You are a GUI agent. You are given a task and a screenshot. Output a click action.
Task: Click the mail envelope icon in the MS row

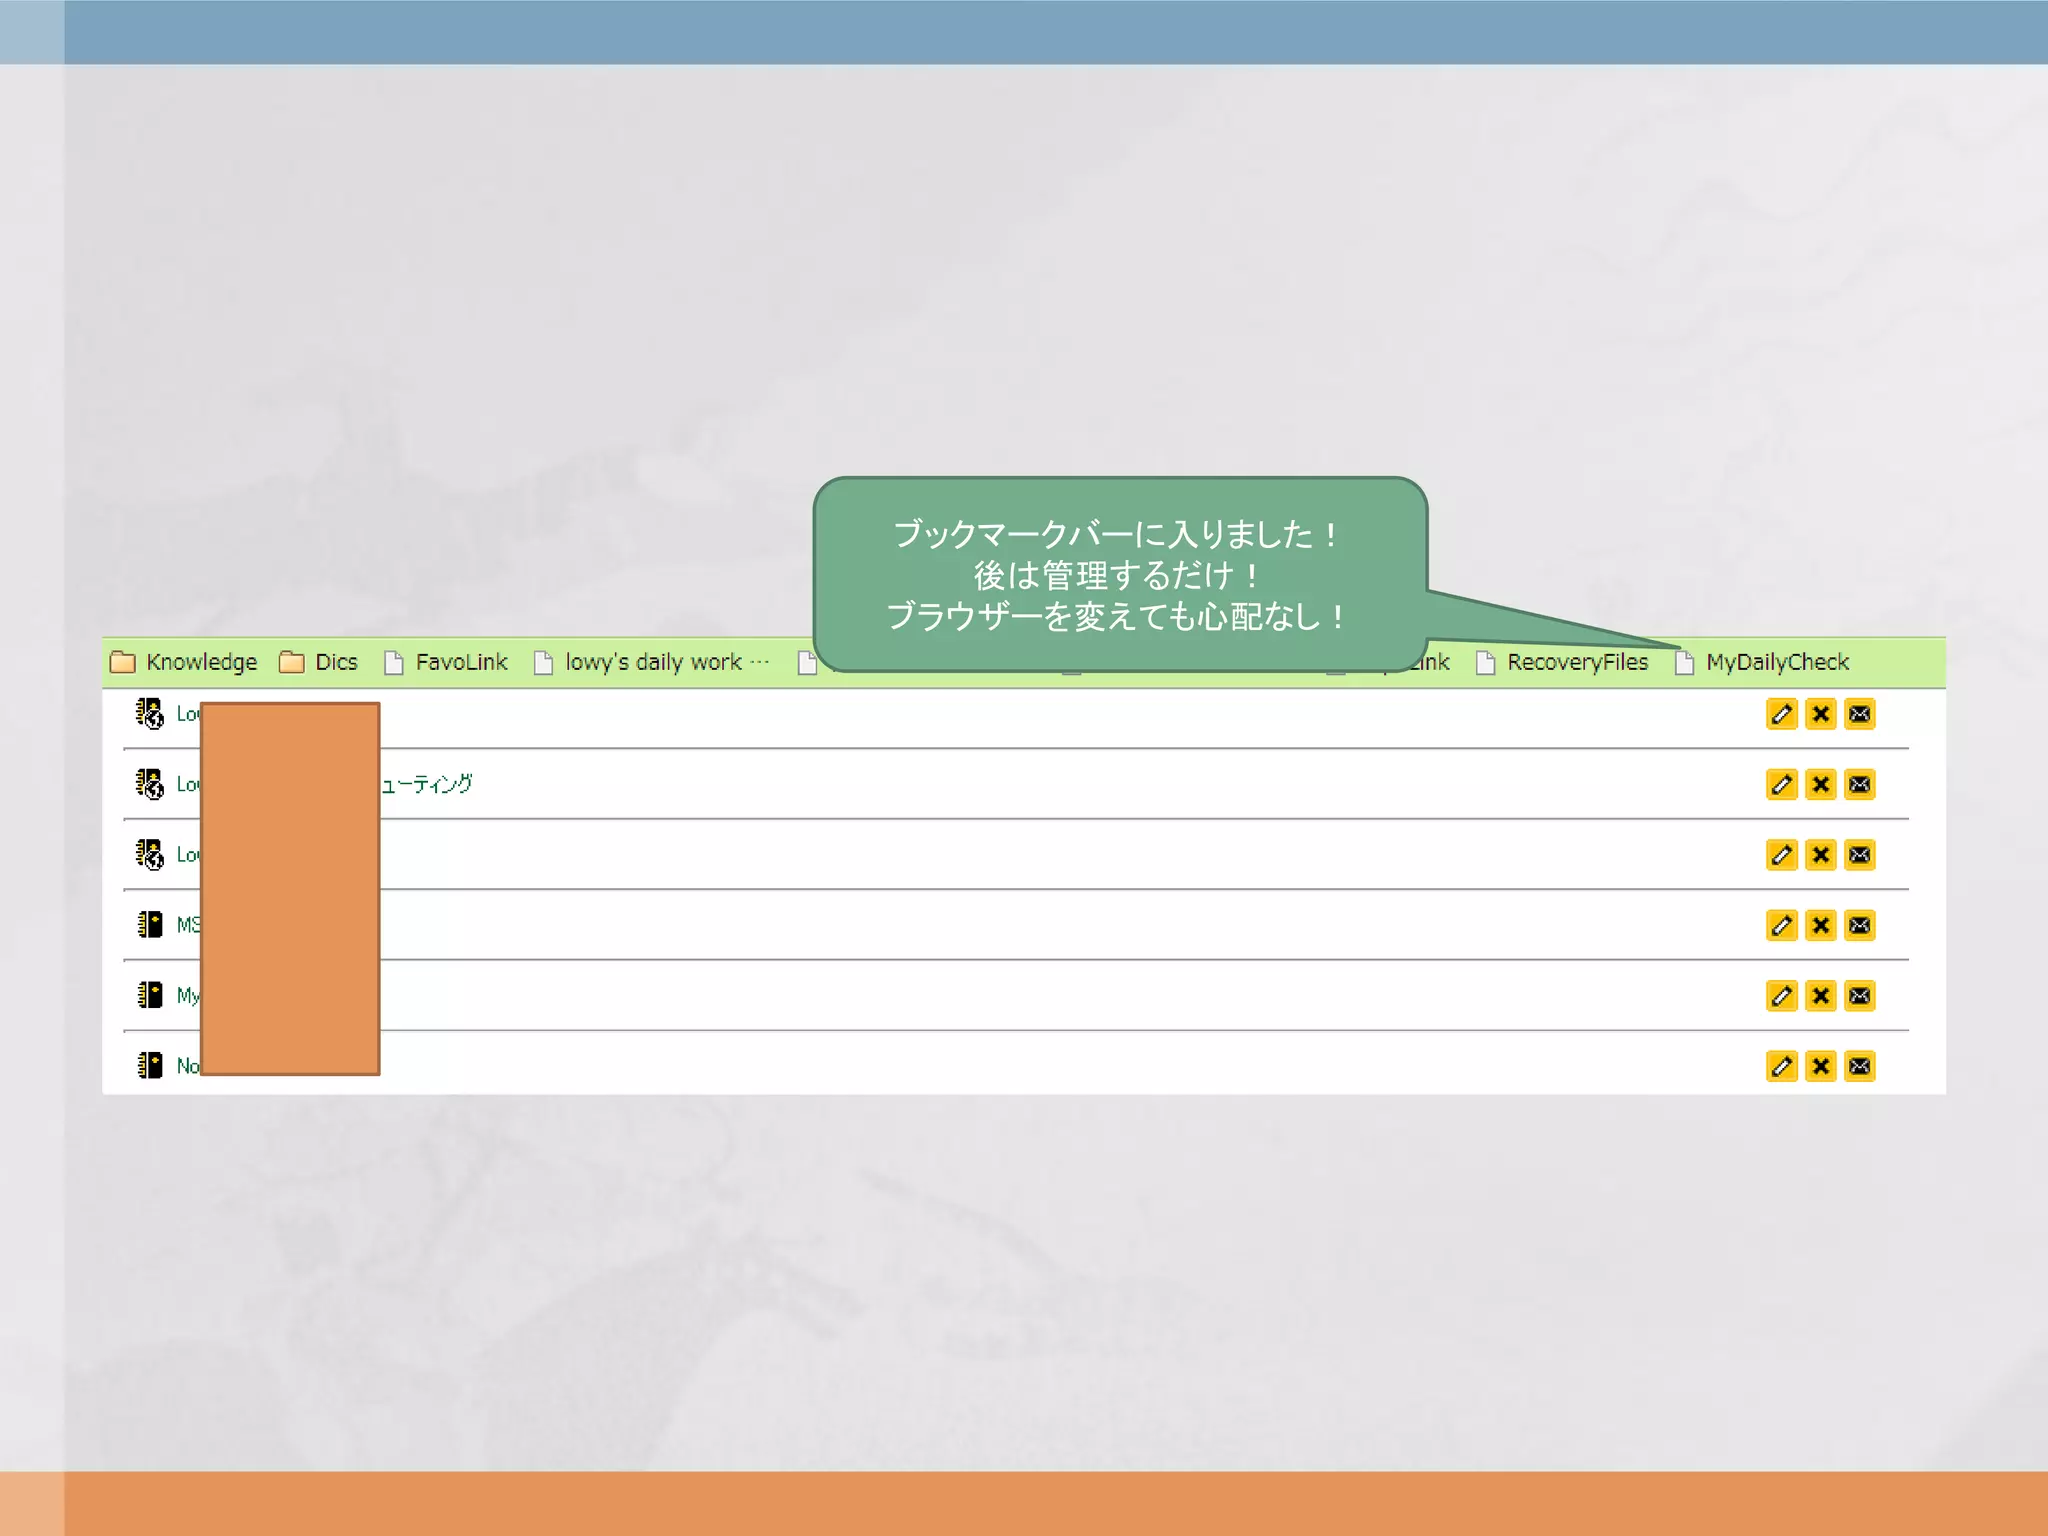pos(1859,925)
